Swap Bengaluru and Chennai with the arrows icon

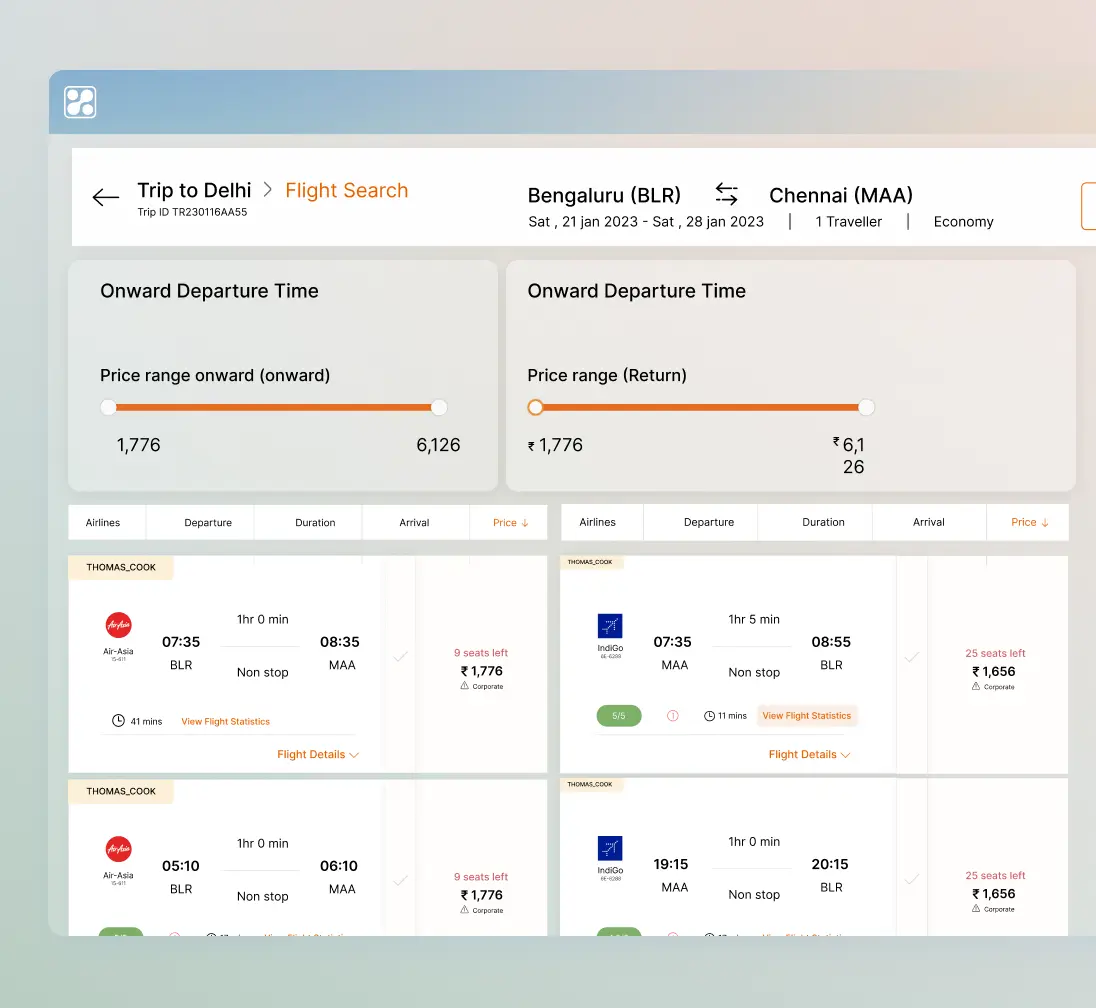(x=726, y=194)
